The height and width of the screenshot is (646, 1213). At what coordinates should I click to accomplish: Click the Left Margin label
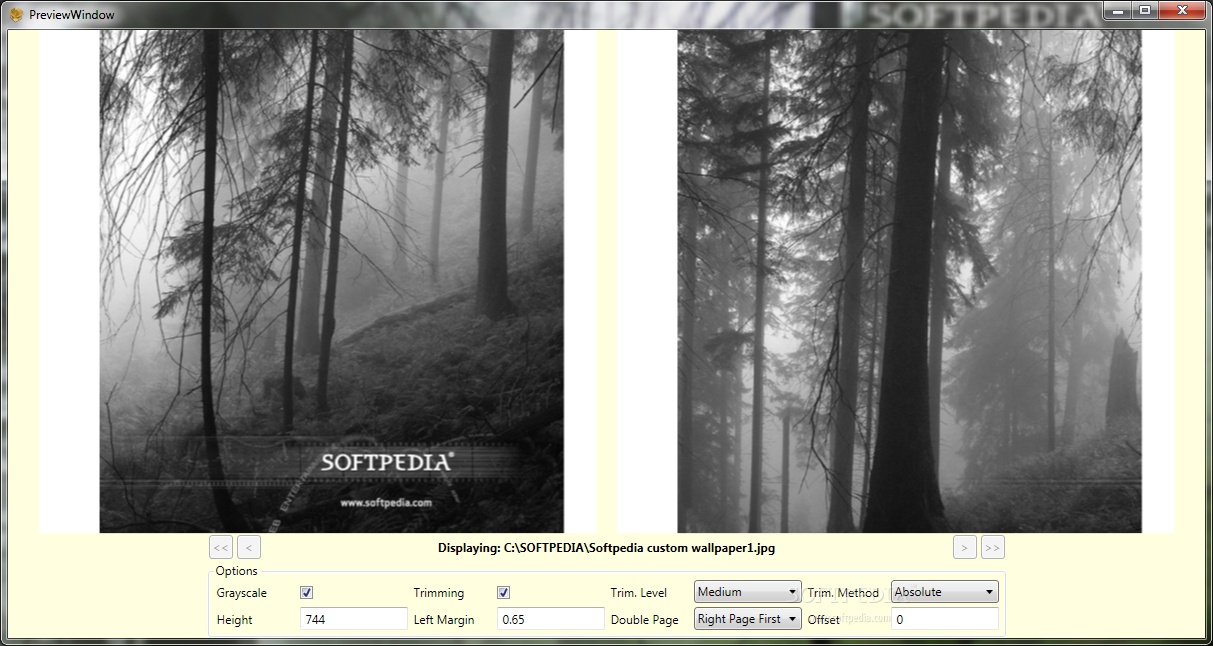click(444, 620)
